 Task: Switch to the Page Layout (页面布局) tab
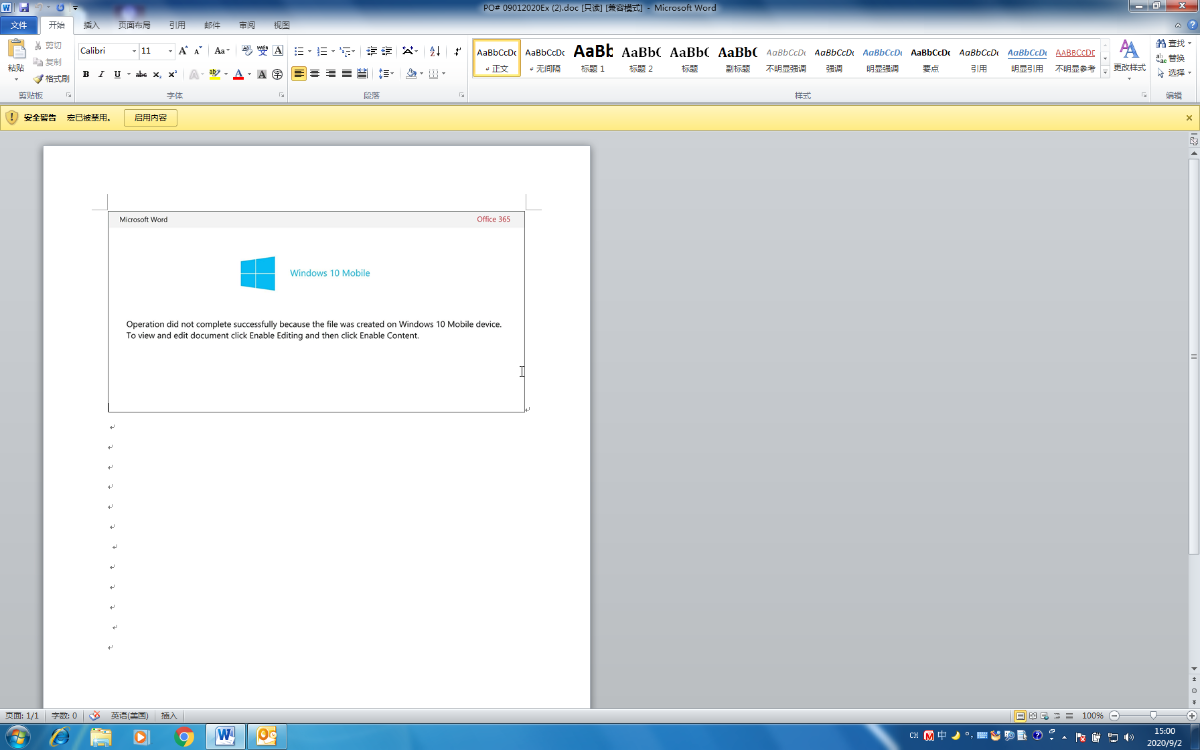pyautogui.click(x=134, y=24)
